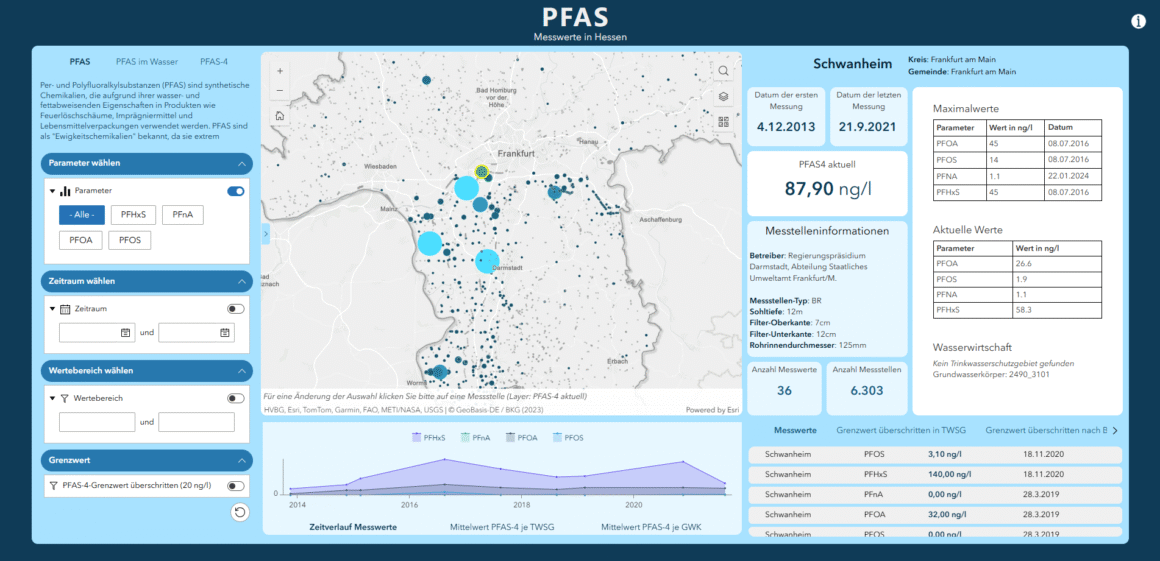
Task: Open the Messwerte list tab
Action: 795,430
